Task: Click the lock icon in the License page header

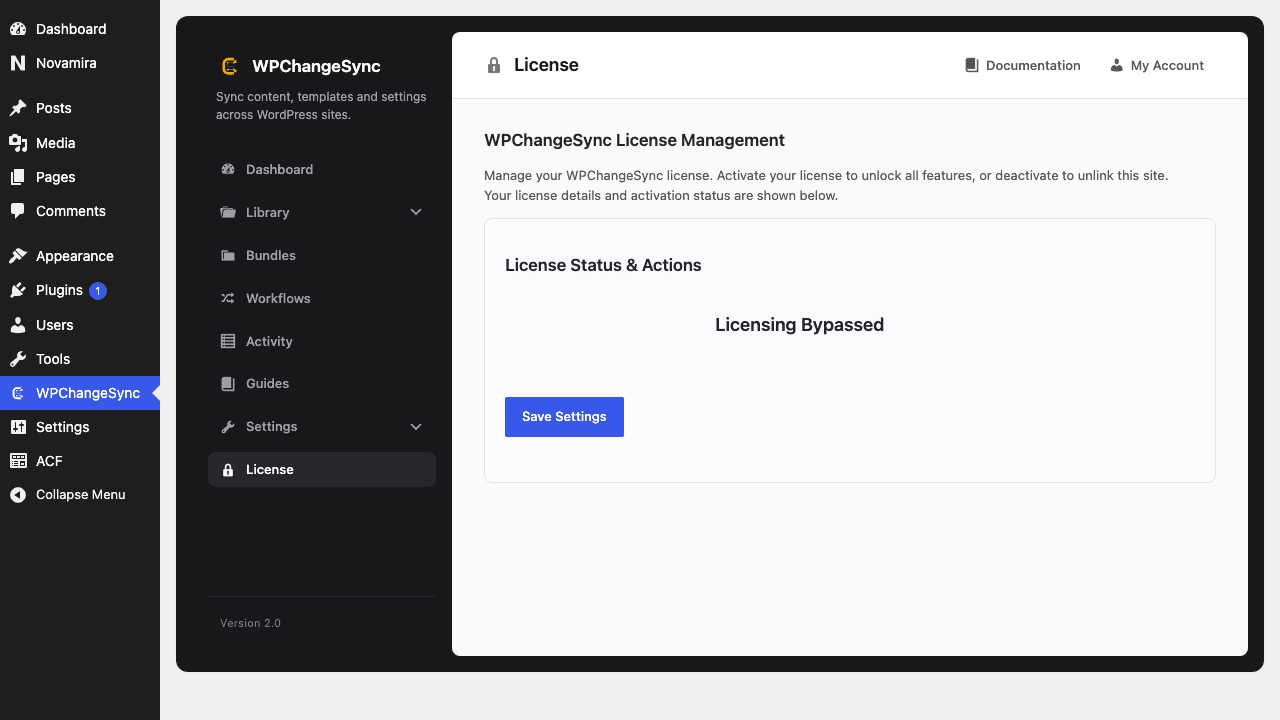Action: pyautogui.click(x=494, y=65)
